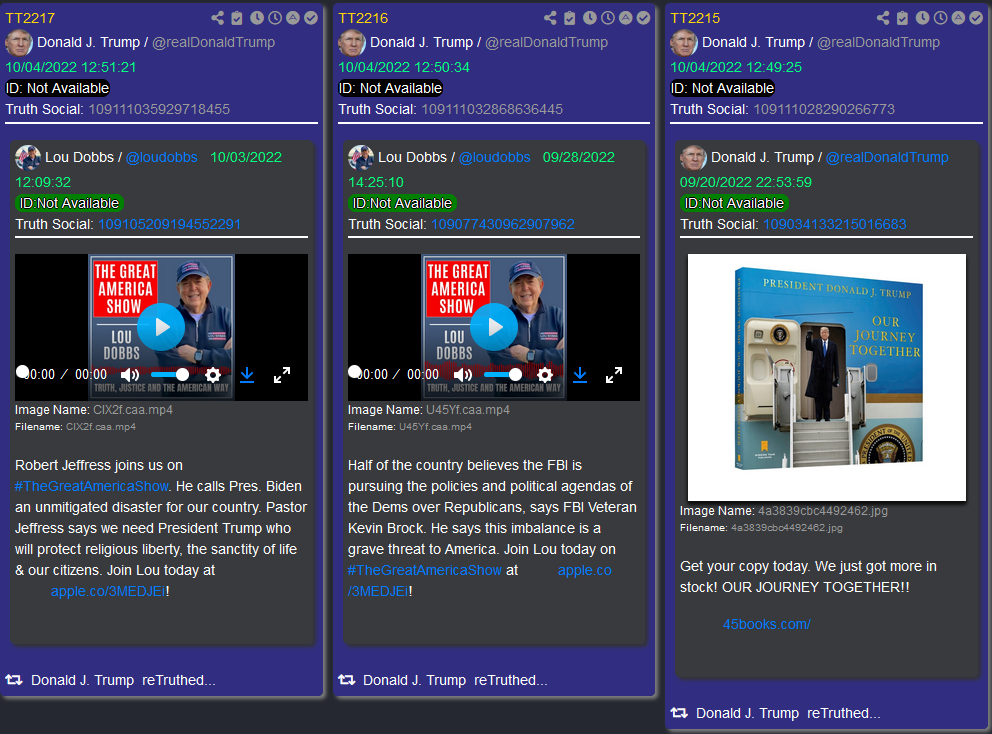This screenshot has height=734, width=992.
Task: Click reTruthed icon at bottom of TT2215
Action: coord(679,712)
